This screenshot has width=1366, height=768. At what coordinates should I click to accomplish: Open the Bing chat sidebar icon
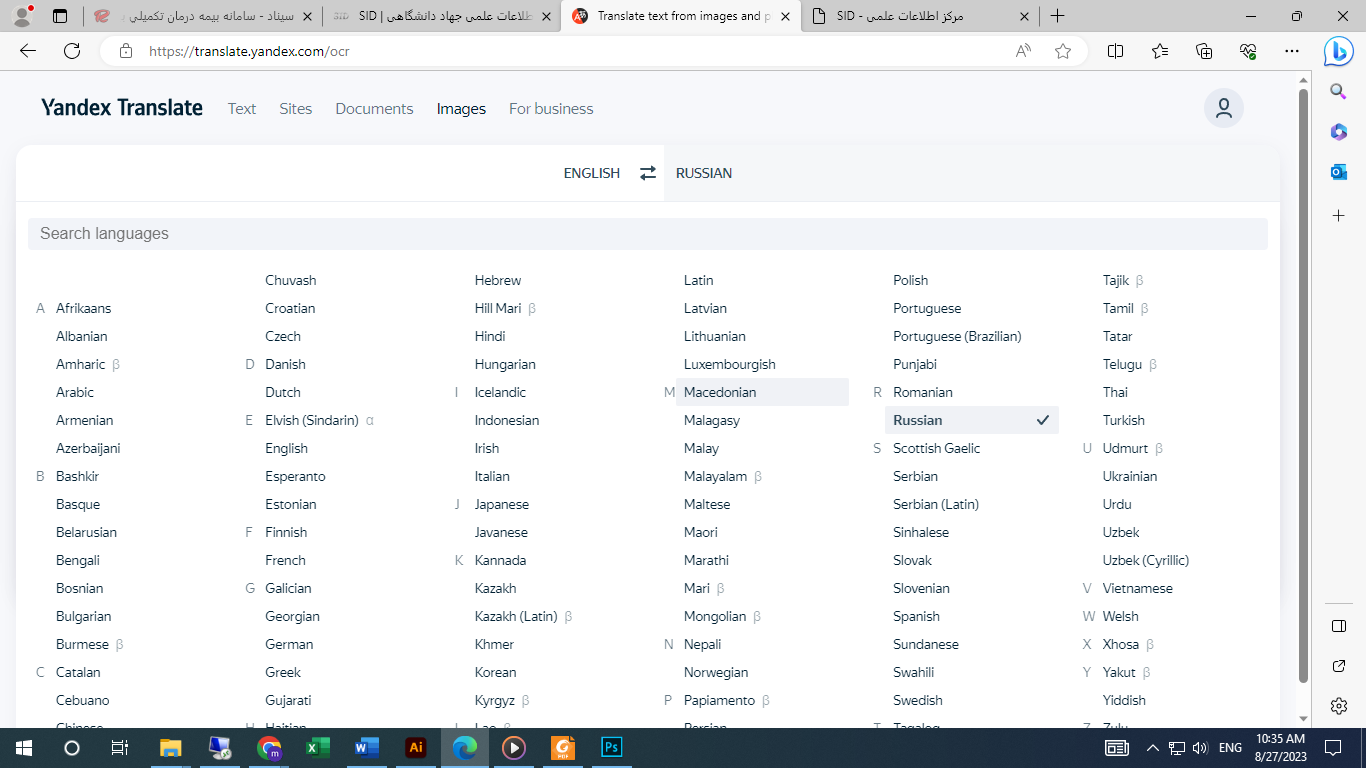coord(1339,51)
